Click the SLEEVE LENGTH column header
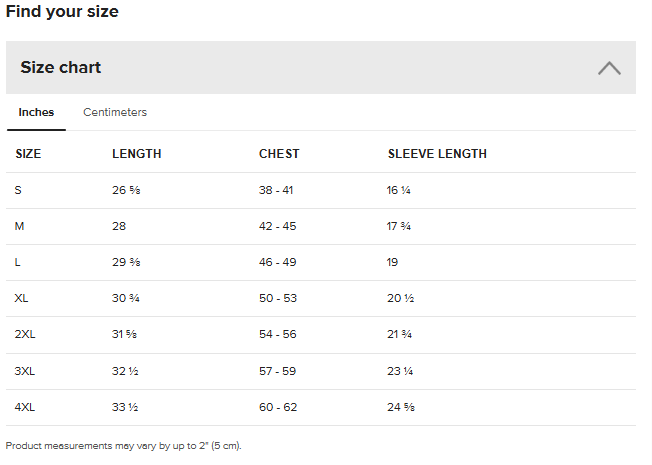The width and height of the screenshot is (652, 465). pos(437,154)
